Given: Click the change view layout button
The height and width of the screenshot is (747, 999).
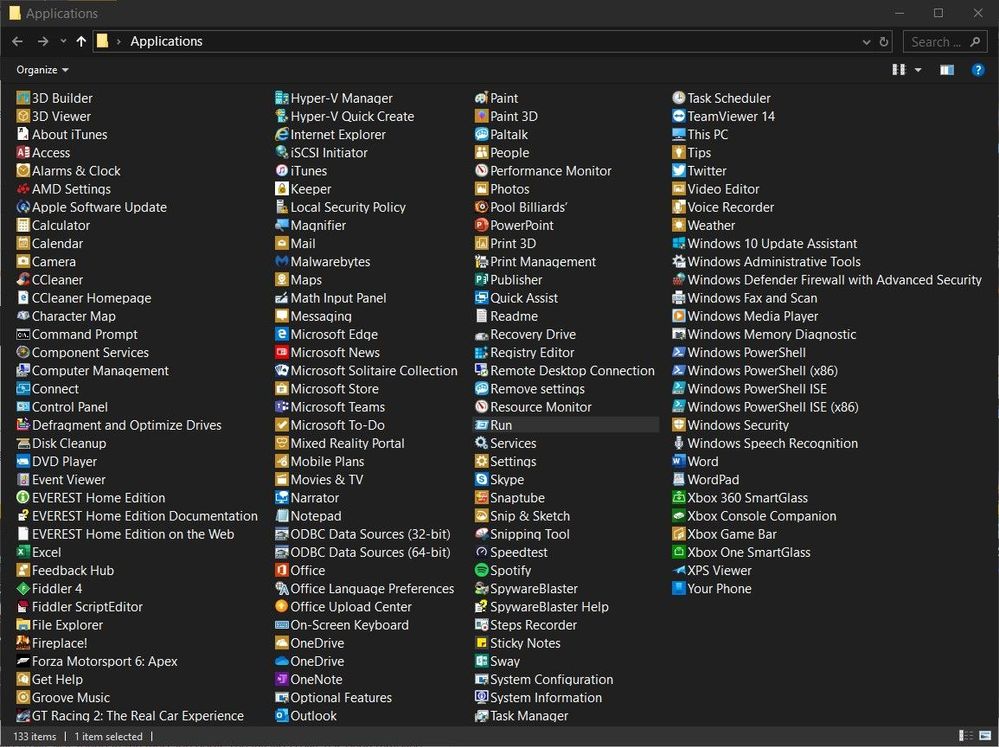Looking at the screenshot, I should click(899, 70).
